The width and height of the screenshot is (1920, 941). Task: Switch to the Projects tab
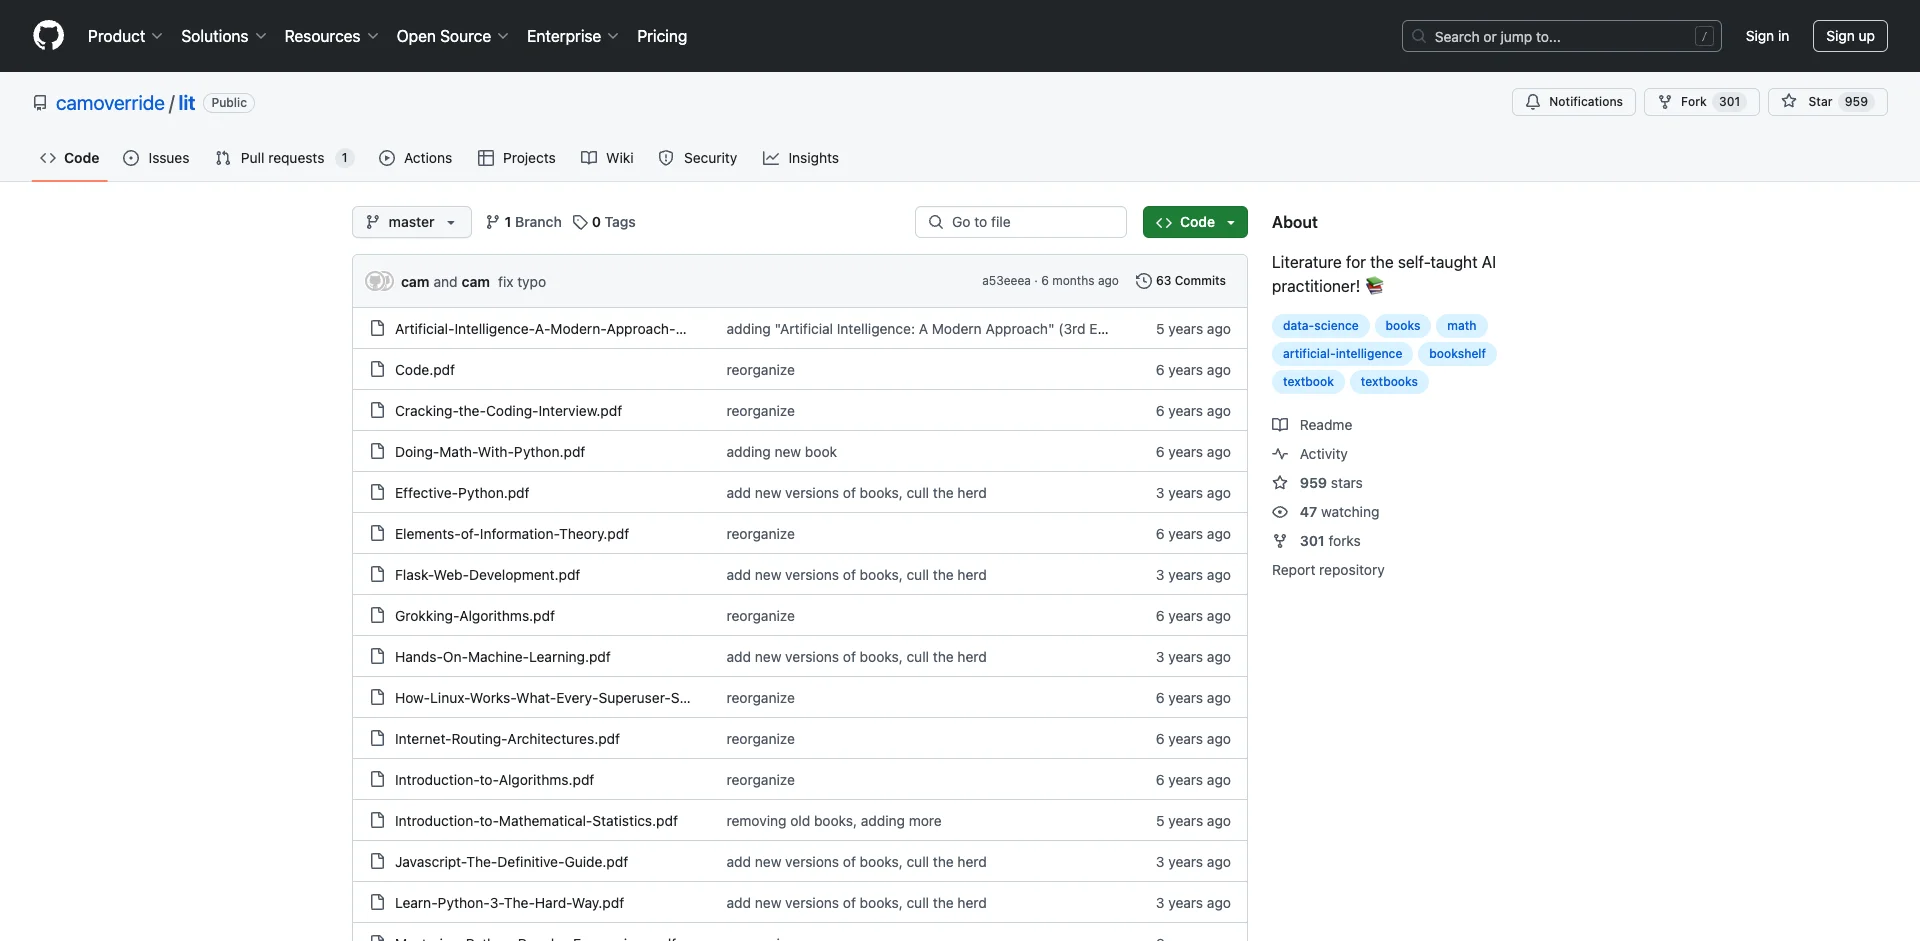[516, 158]
